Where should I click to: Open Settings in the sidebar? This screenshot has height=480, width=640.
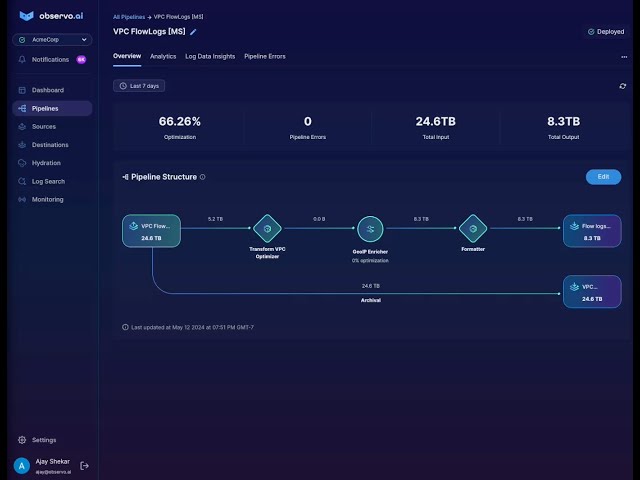click(x=44, y=440)
